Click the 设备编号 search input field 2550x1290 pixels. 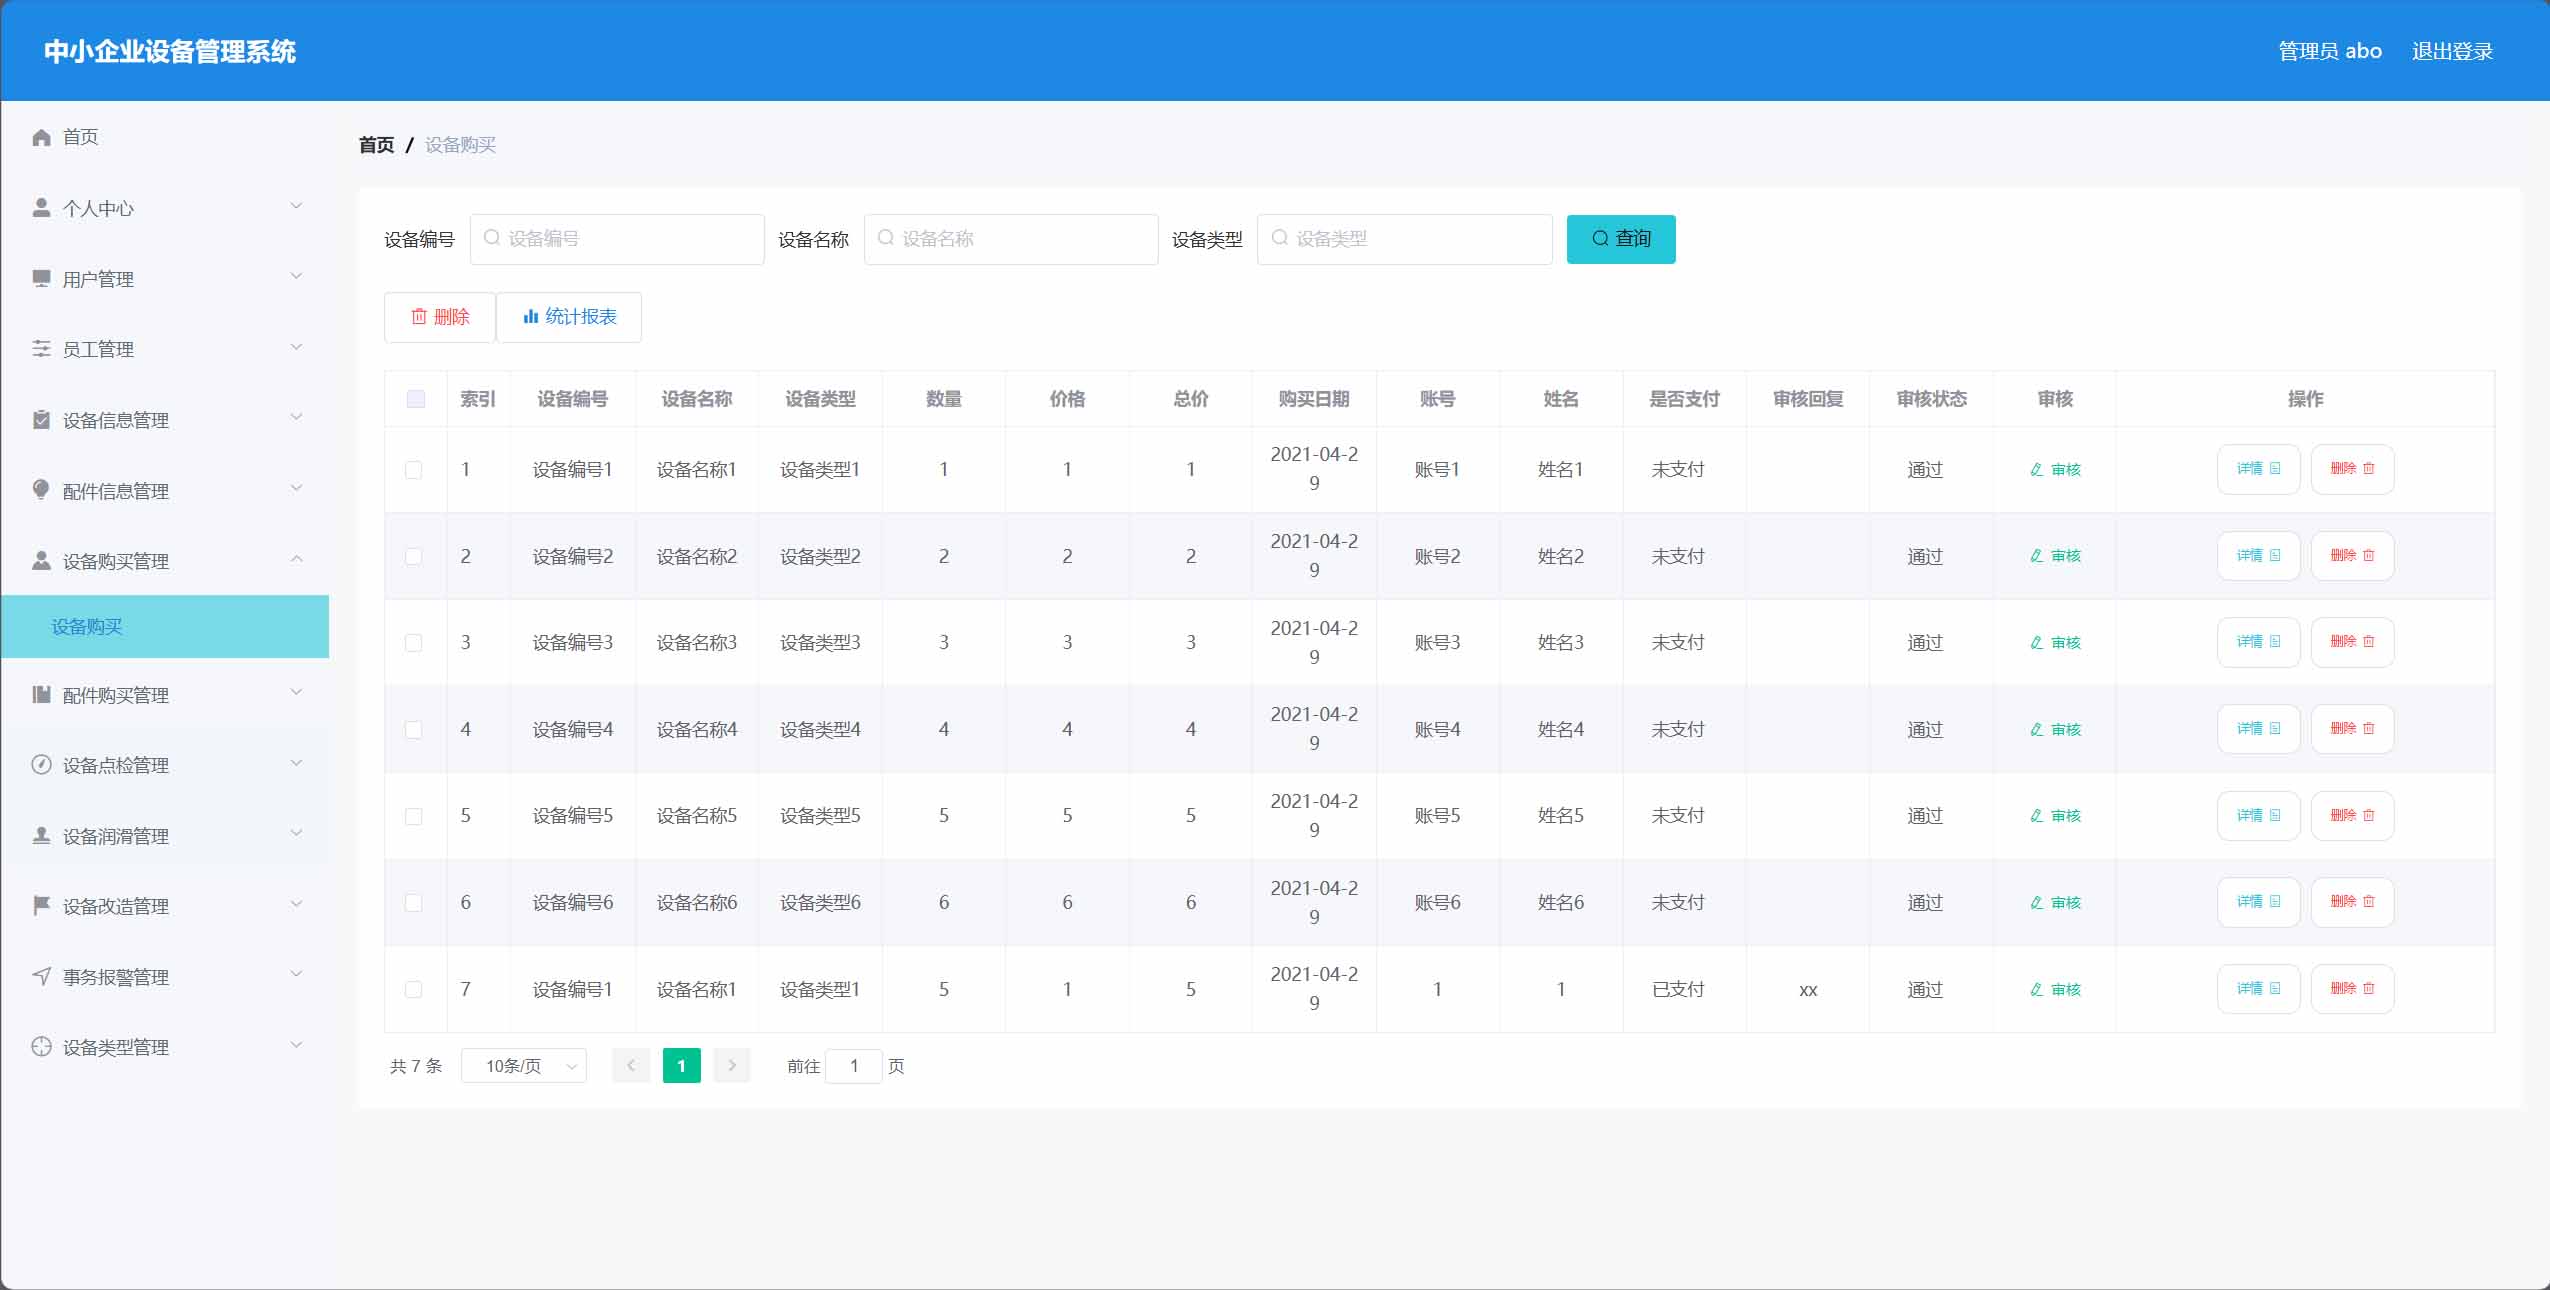point(617,239)
